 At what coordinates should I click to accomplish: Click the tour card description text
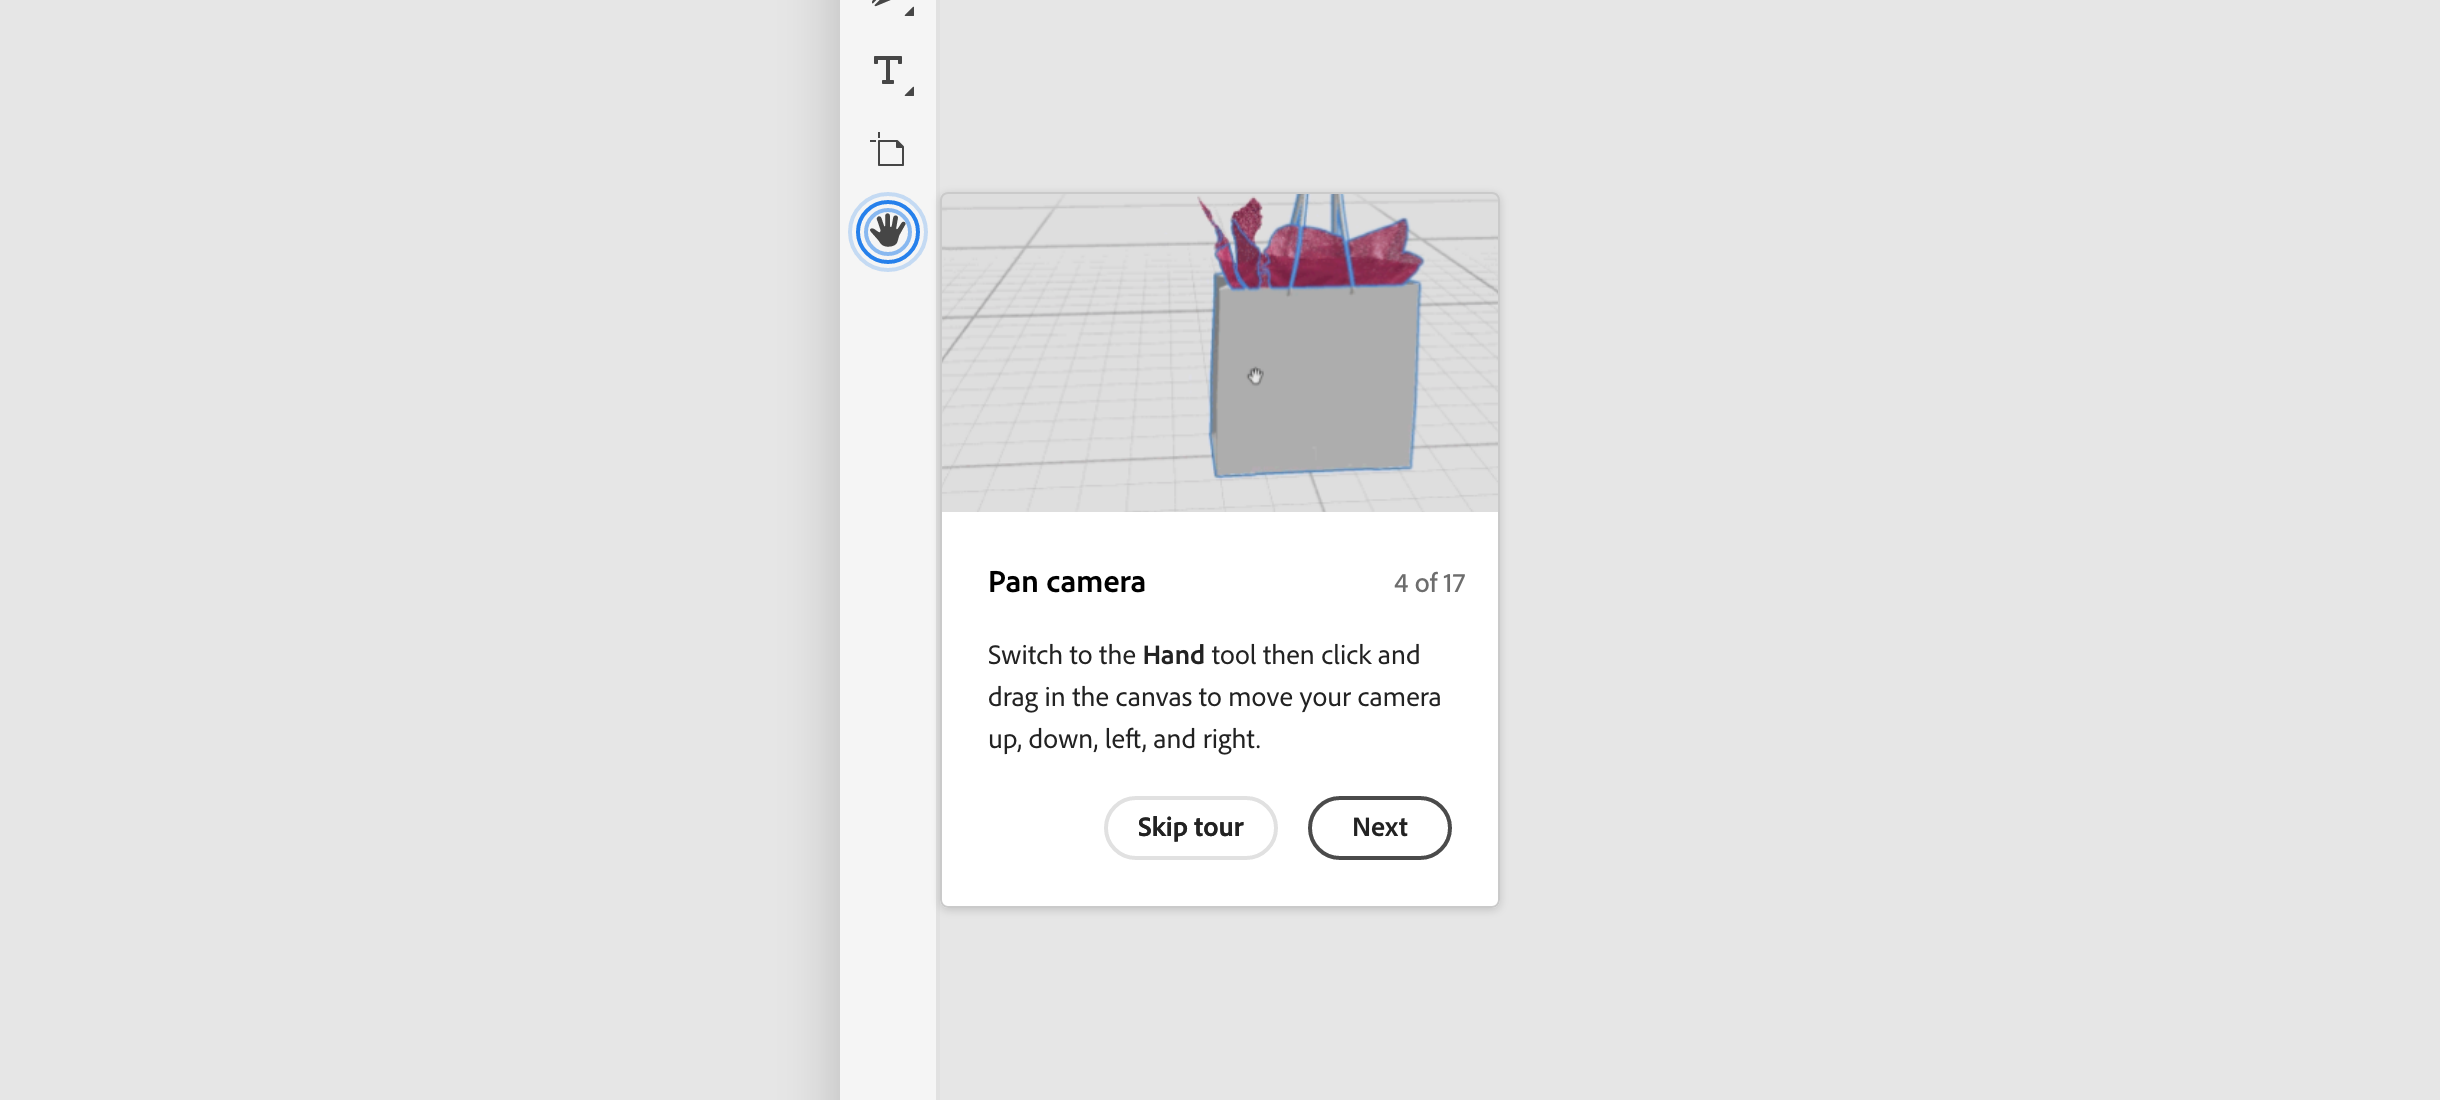(x=1214, y=697)
